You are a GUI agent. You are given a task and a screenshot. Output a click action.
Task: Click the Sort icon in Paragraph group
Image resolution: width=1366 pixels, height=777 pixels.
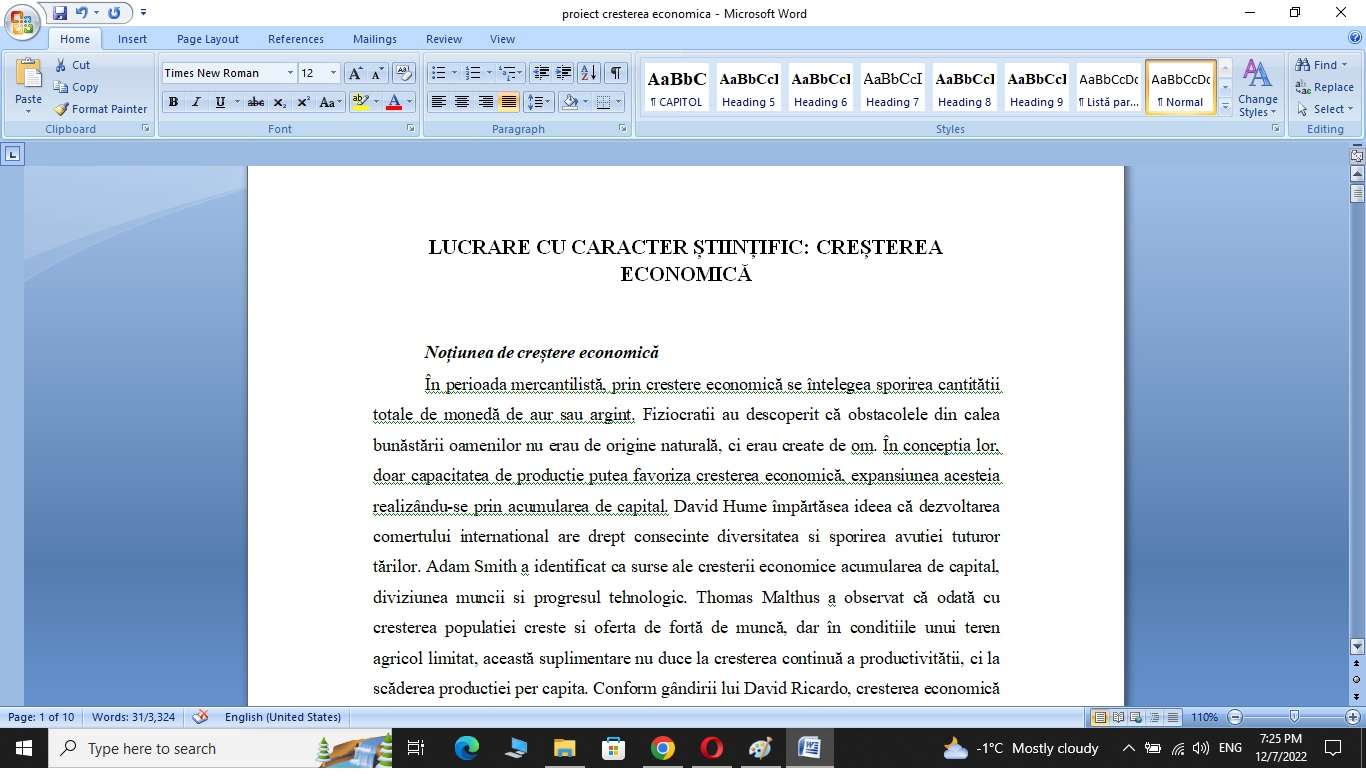point(589,73)
